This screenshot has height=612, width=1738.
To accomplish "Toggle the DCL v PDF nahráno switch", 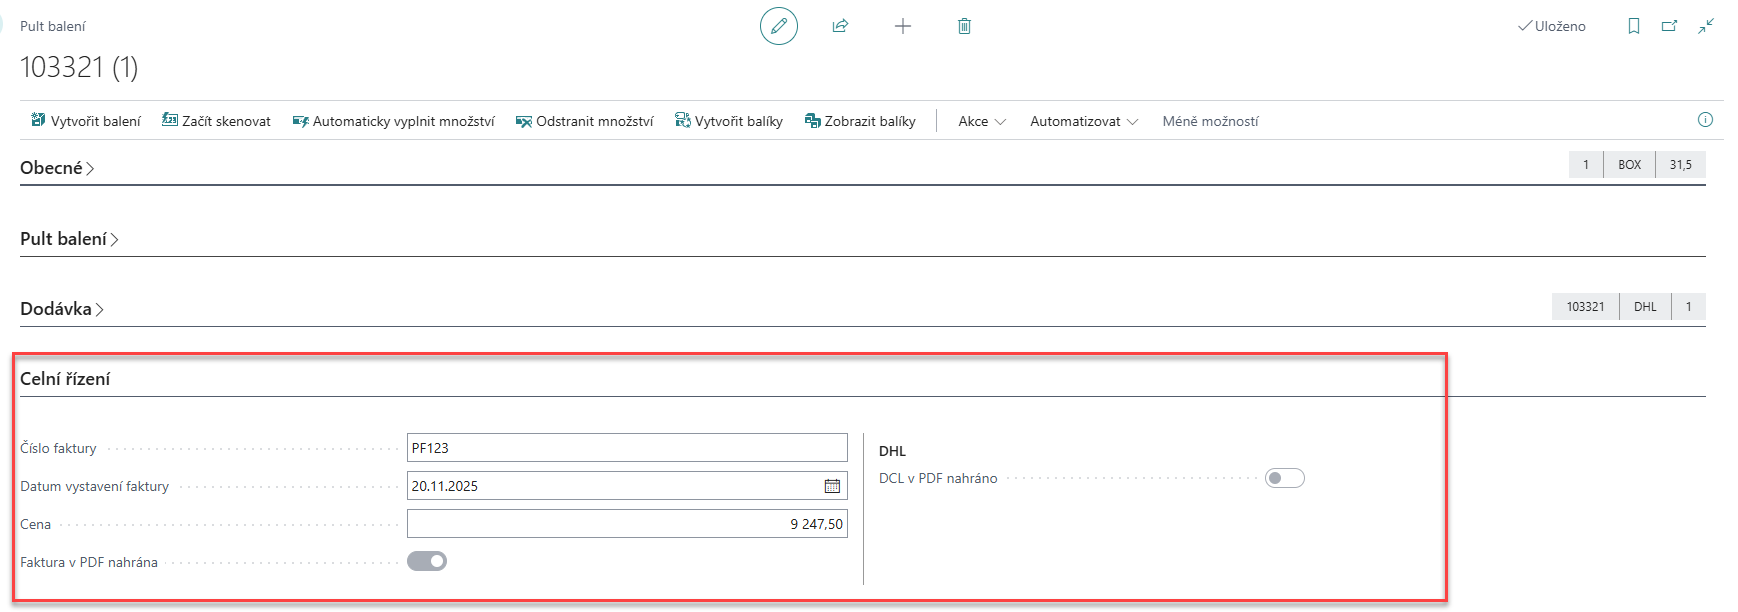I will 1284,478.
